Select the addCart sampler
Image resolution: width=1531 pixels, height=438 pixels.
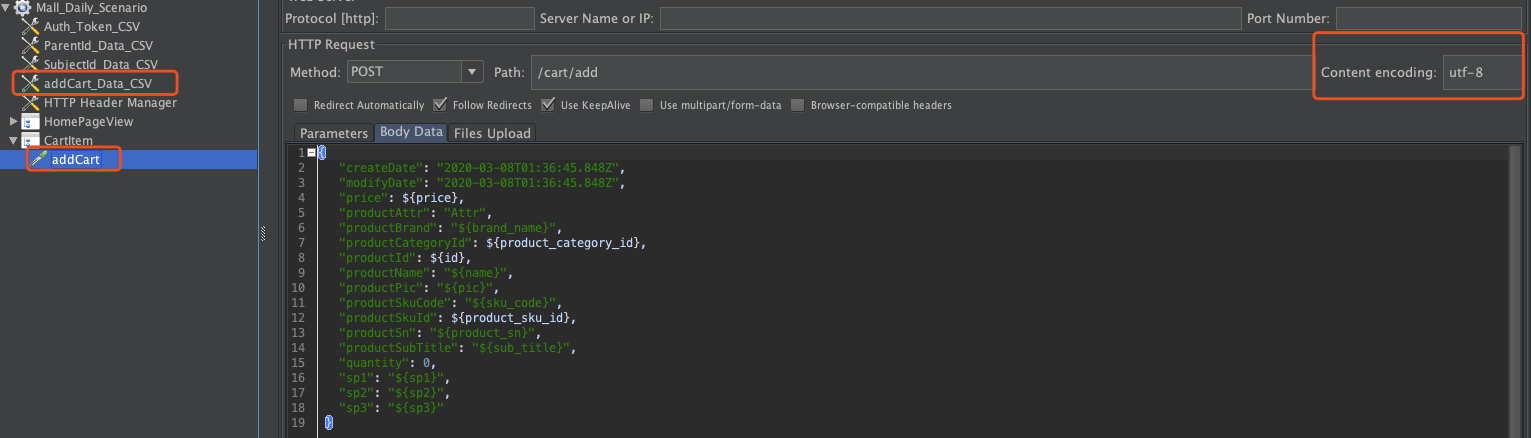(x=76, y=159)
